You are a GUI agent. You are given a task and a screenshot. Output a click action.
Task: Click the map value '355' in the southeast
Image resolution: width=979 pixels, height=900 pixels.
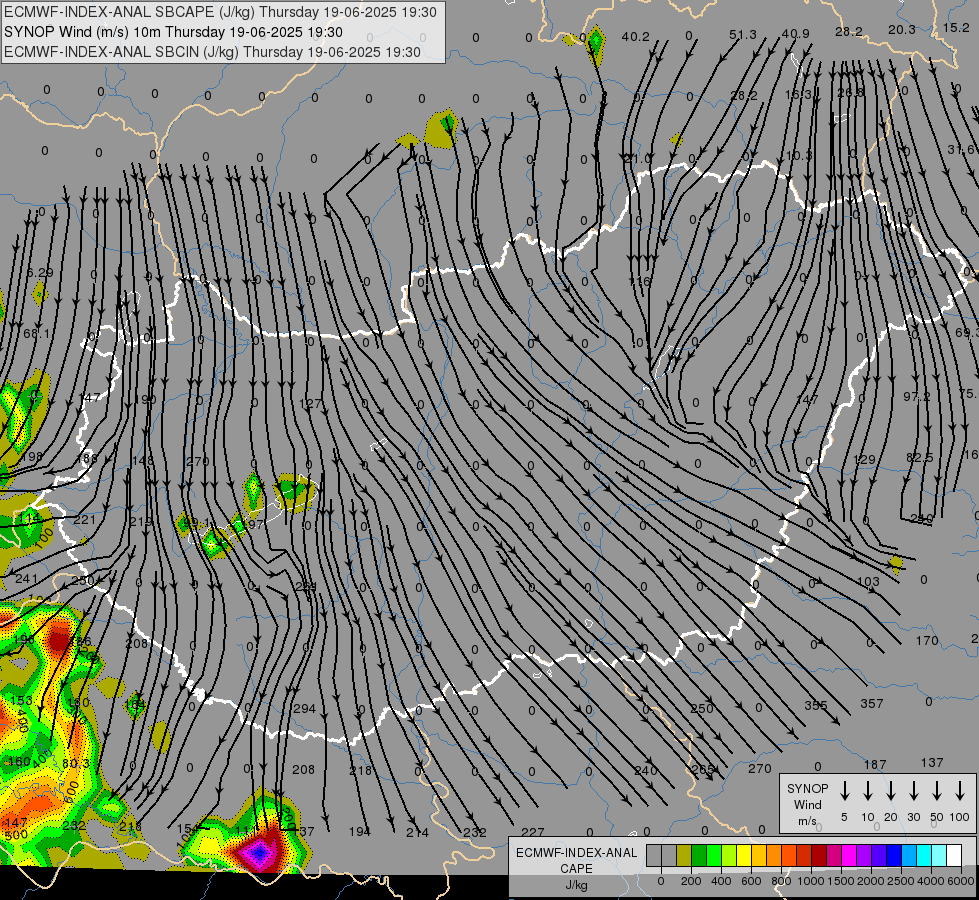pyautogui.click(x=815, y=705)
